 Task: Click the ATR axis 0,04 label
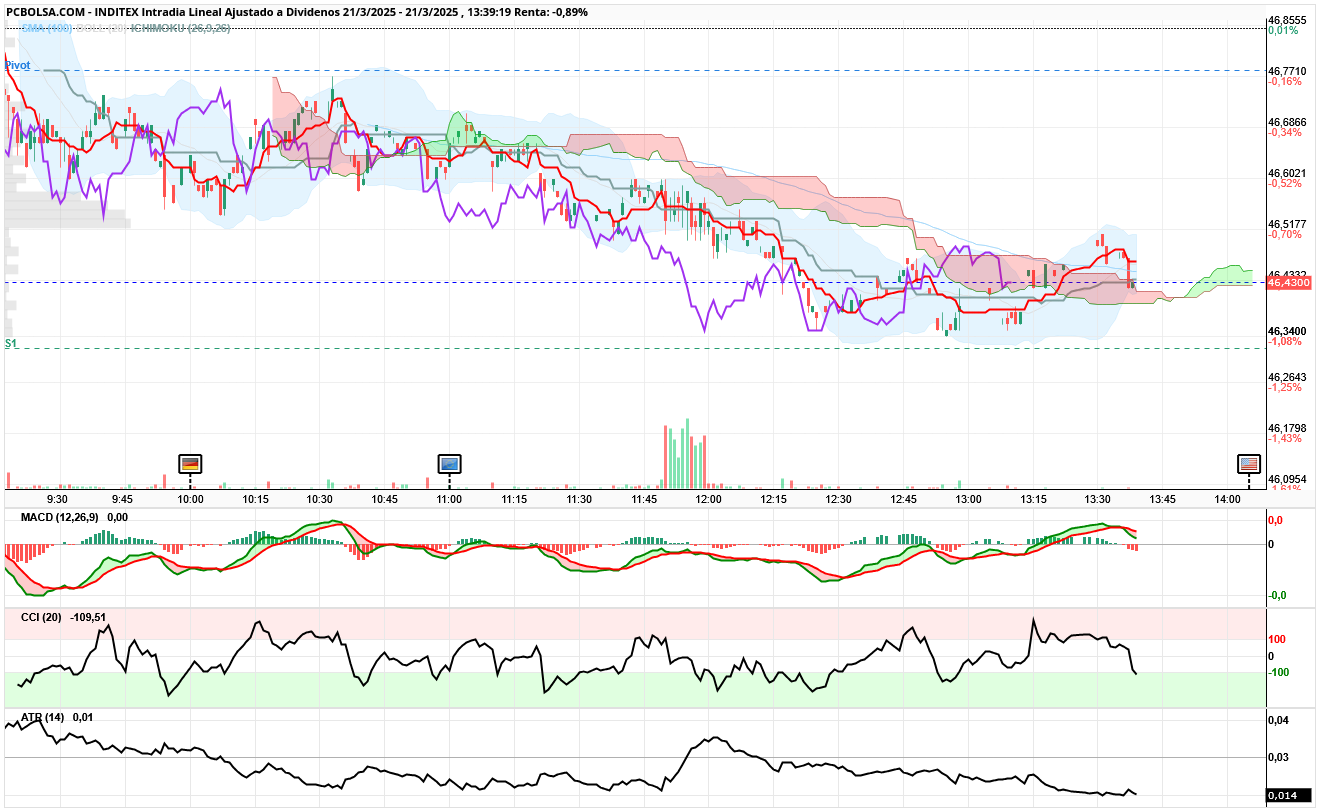coord(1278,720)
